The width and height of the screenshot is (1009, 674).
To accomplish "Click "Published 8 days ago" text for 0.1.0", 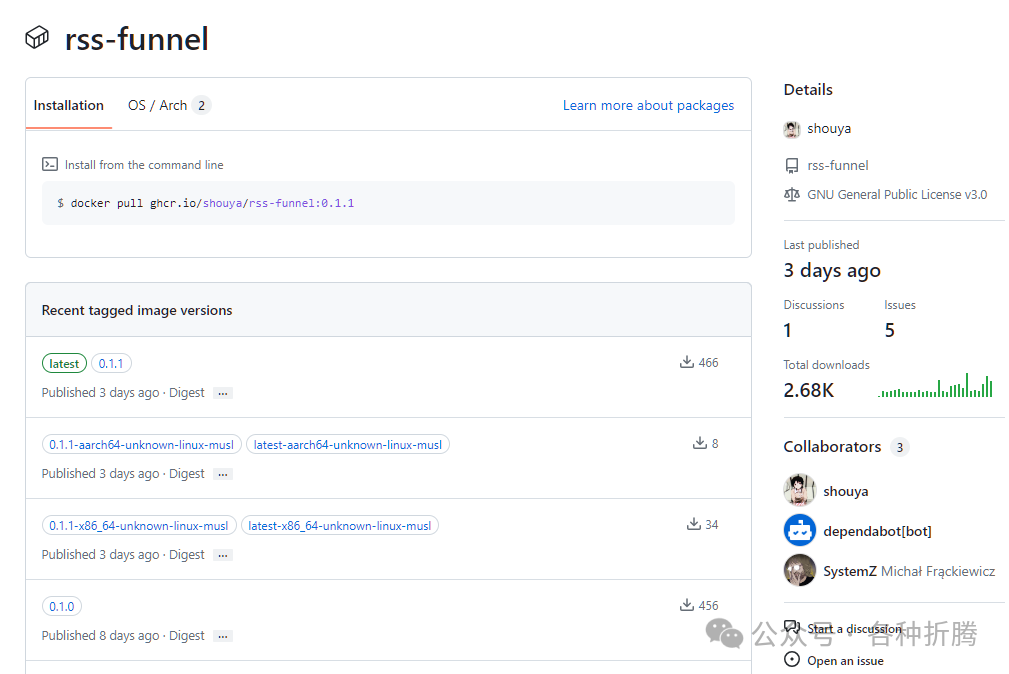I will (100, 636).
